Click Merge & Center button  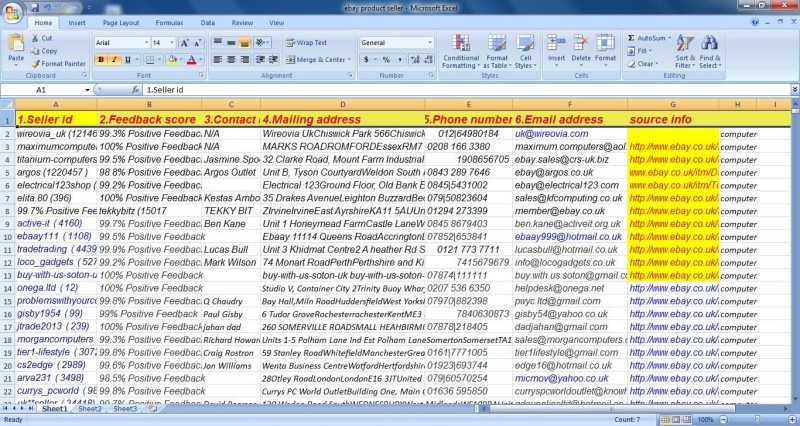pos(315,60)
